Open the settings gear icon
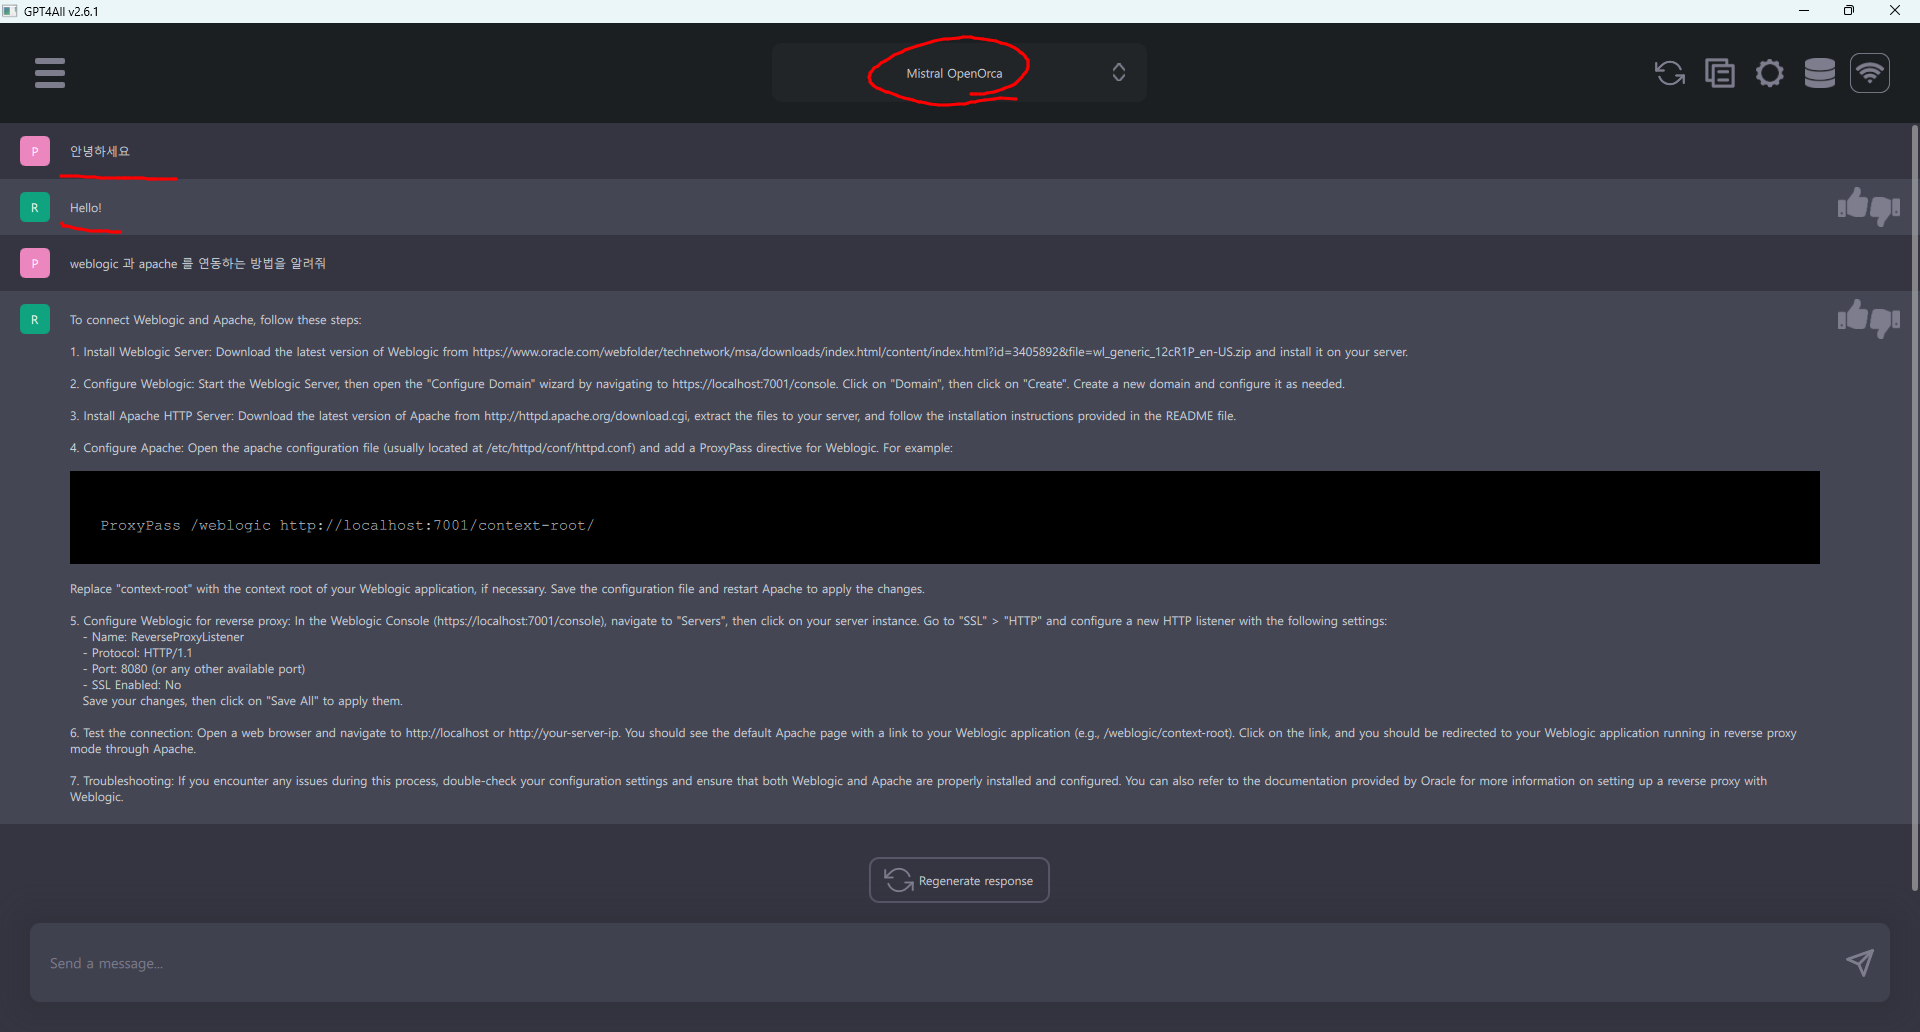The image size is (1920, 1032). (x=1770, y=73)
